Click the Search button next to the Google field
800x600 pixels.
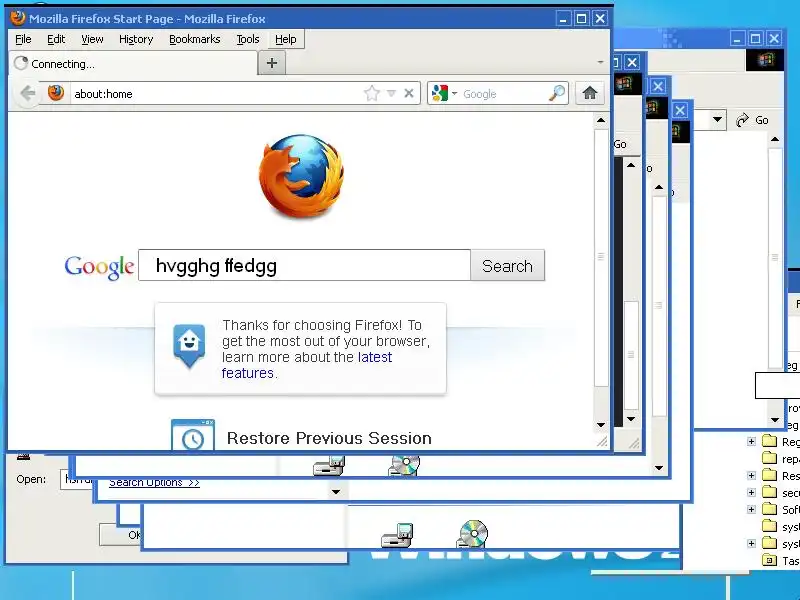point(507,266)
